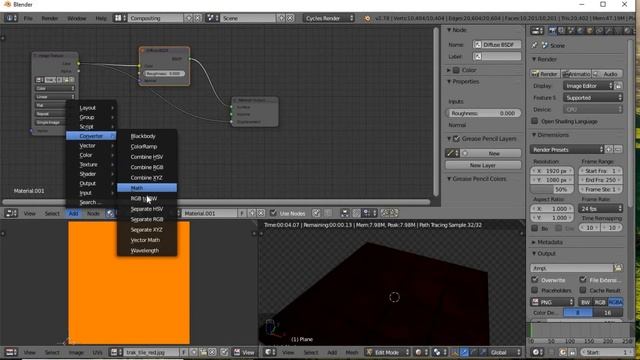Open the Scene properties tab icon

pos(571,31)
